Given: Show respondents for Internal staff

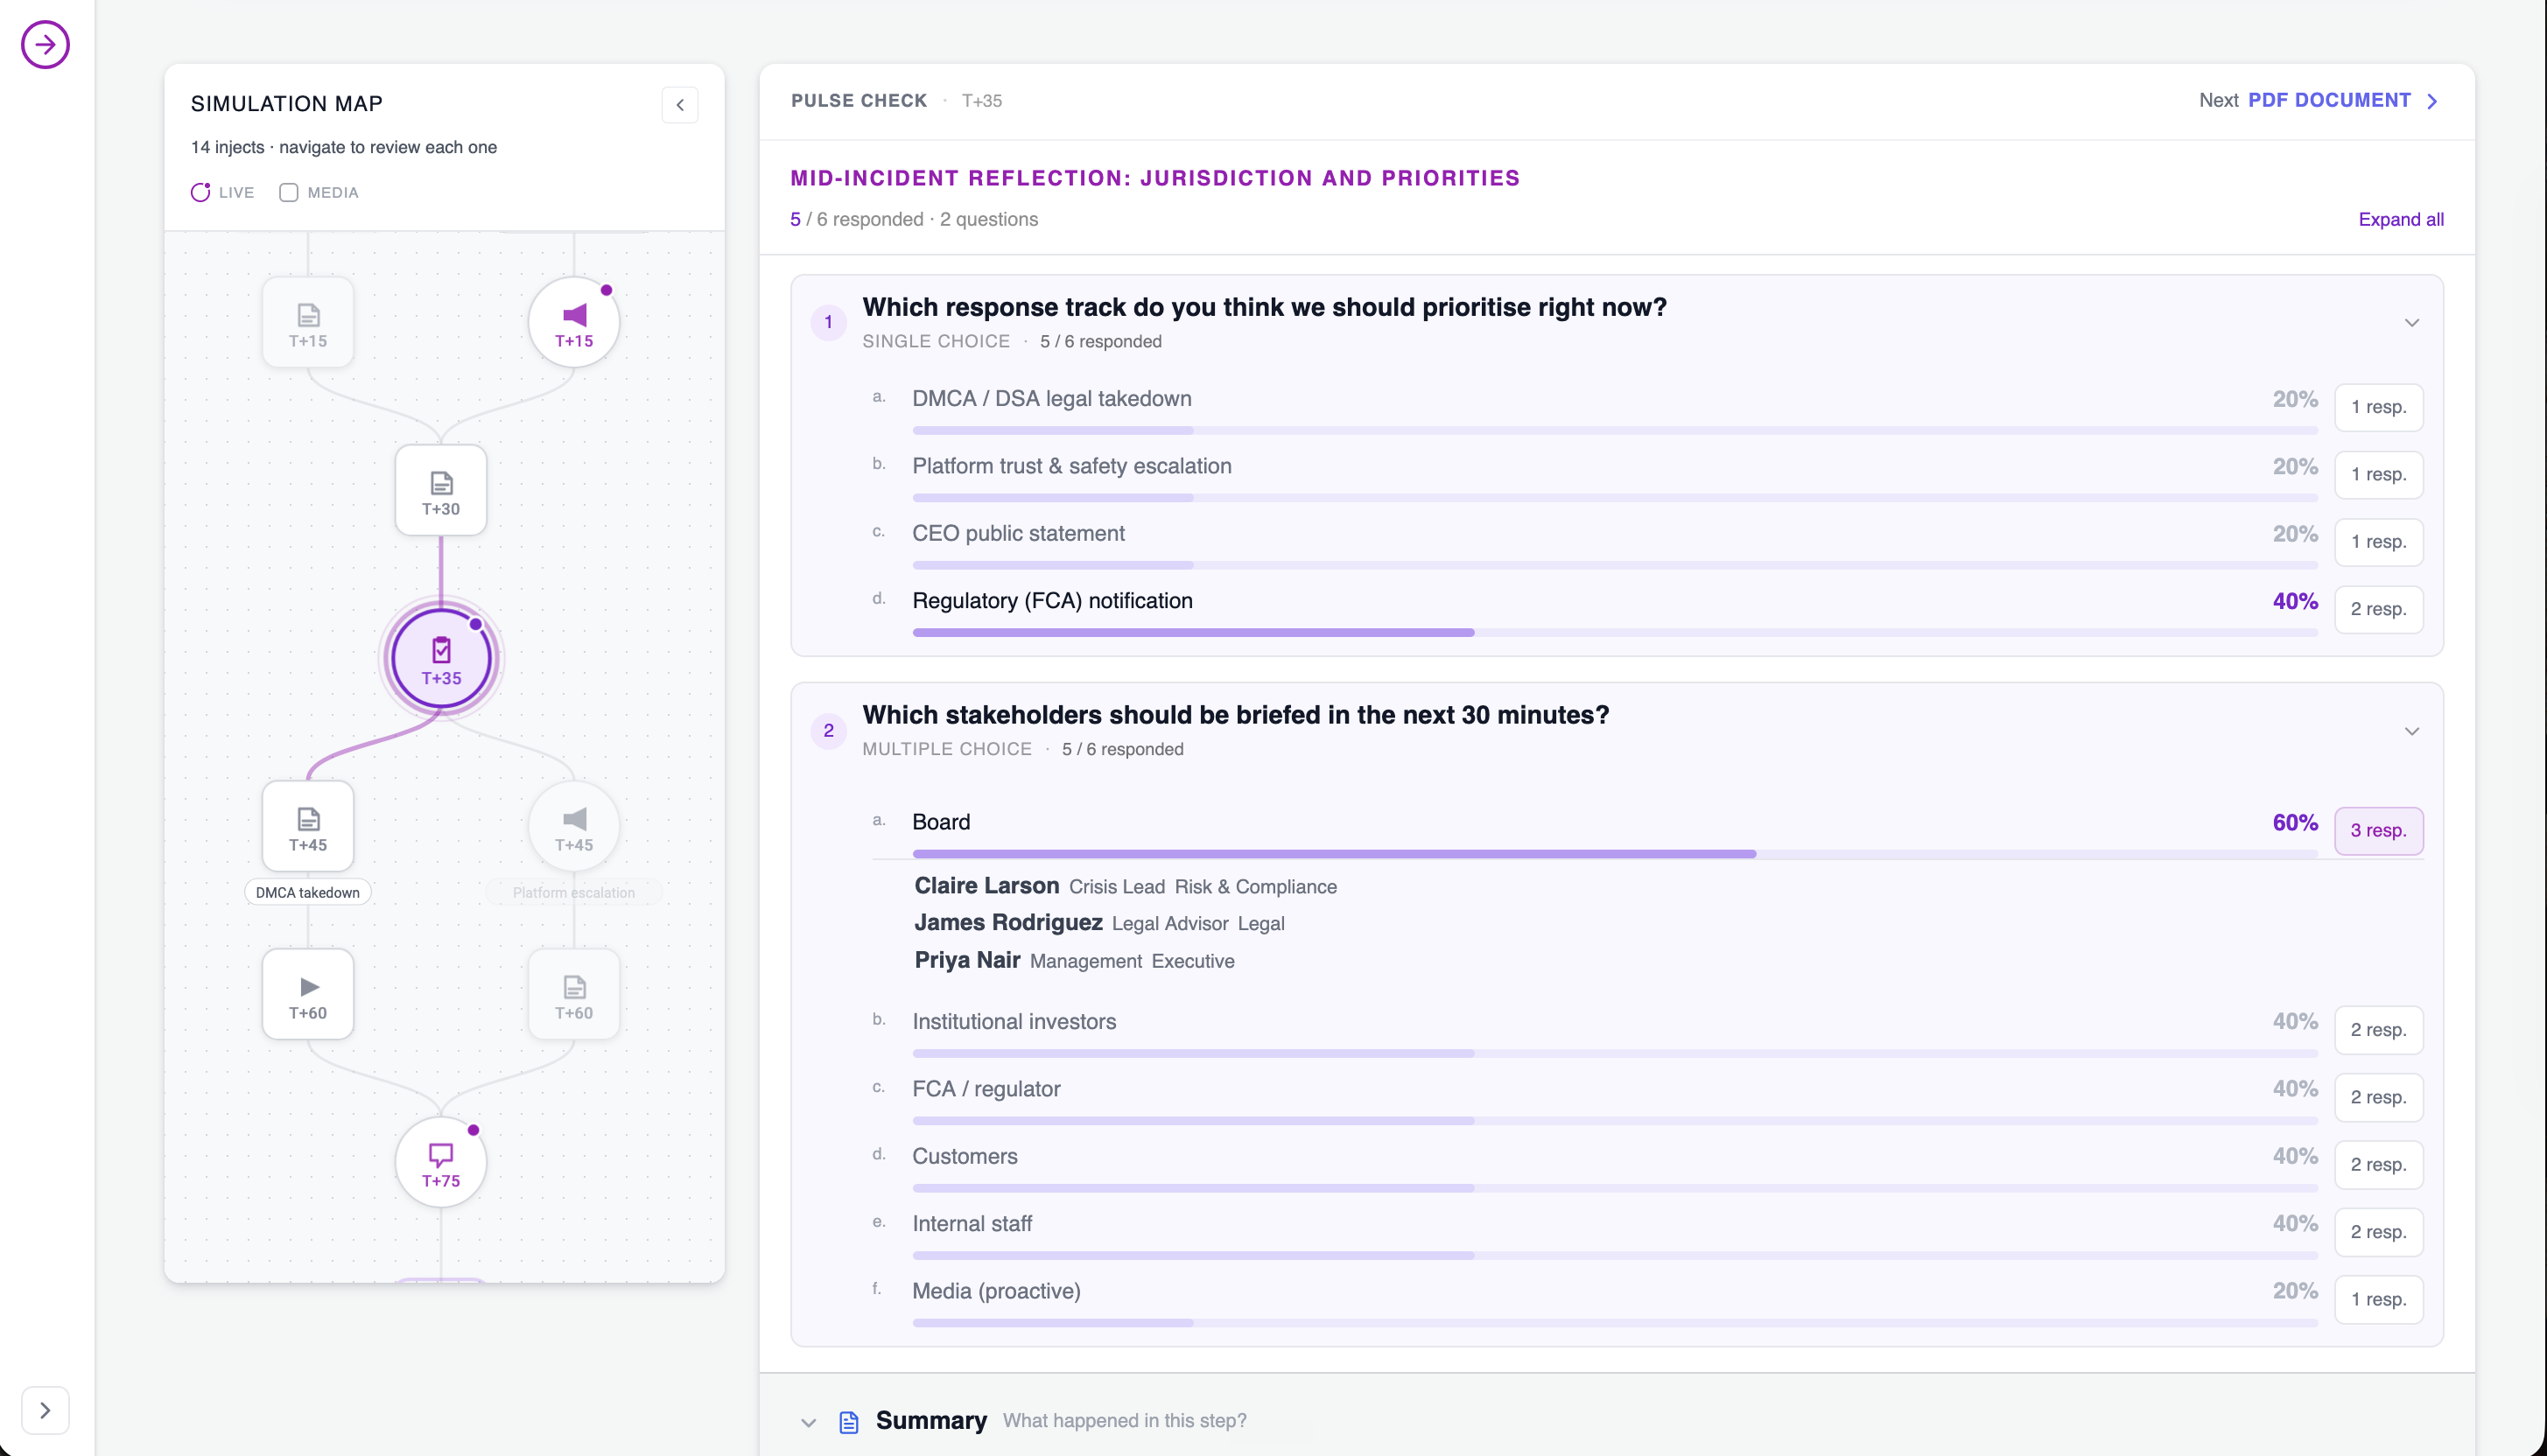Looking at the screenshot, I should pyautogui.click(x=2378, y=1232).
